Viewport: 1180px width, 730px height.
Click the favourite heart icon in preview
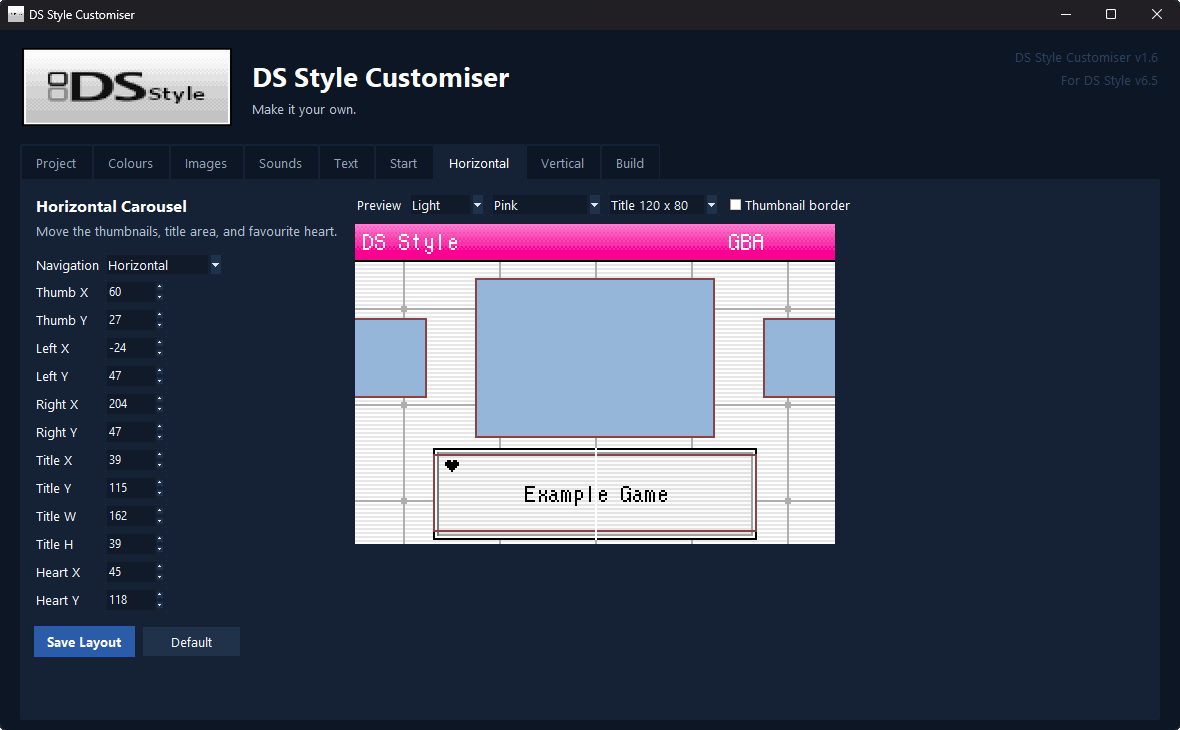pyautogui.click(x=452, y=466)
